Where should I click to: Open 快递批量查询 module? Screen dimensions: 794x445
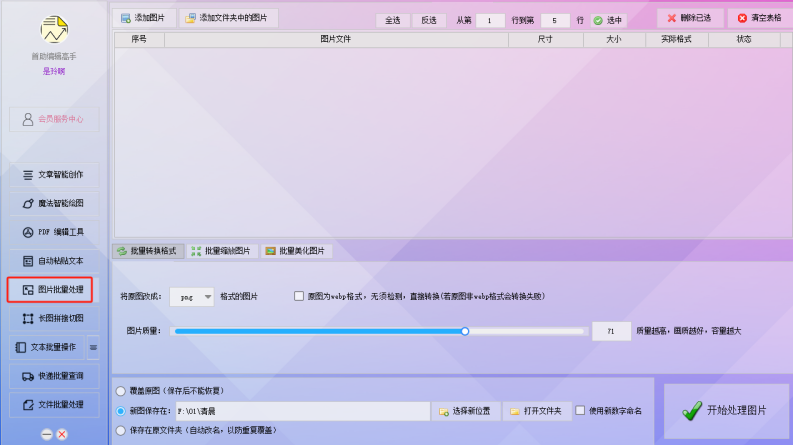(54, 376)
